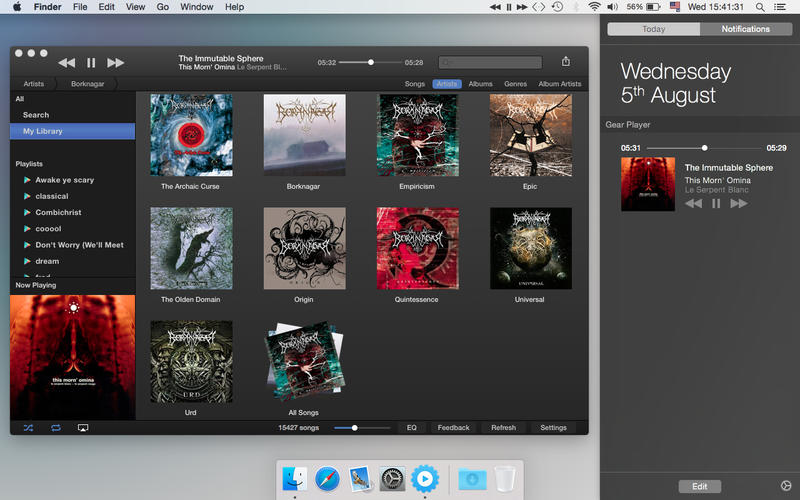Image resolution: width=800 pixels, height=500 pixels.
Task: Open Gear Player icon in dock
Action: [x=424, y=479]
